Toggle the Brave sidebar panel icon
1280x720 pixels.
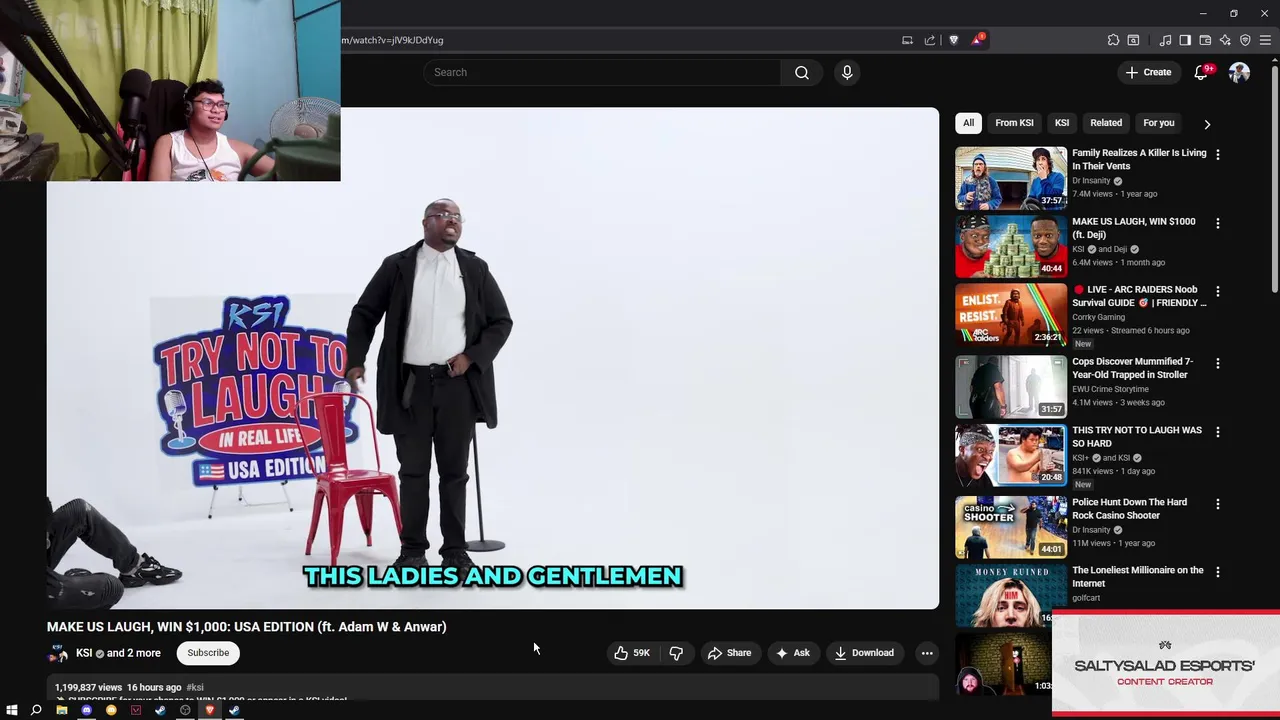tap(1185, 40)
